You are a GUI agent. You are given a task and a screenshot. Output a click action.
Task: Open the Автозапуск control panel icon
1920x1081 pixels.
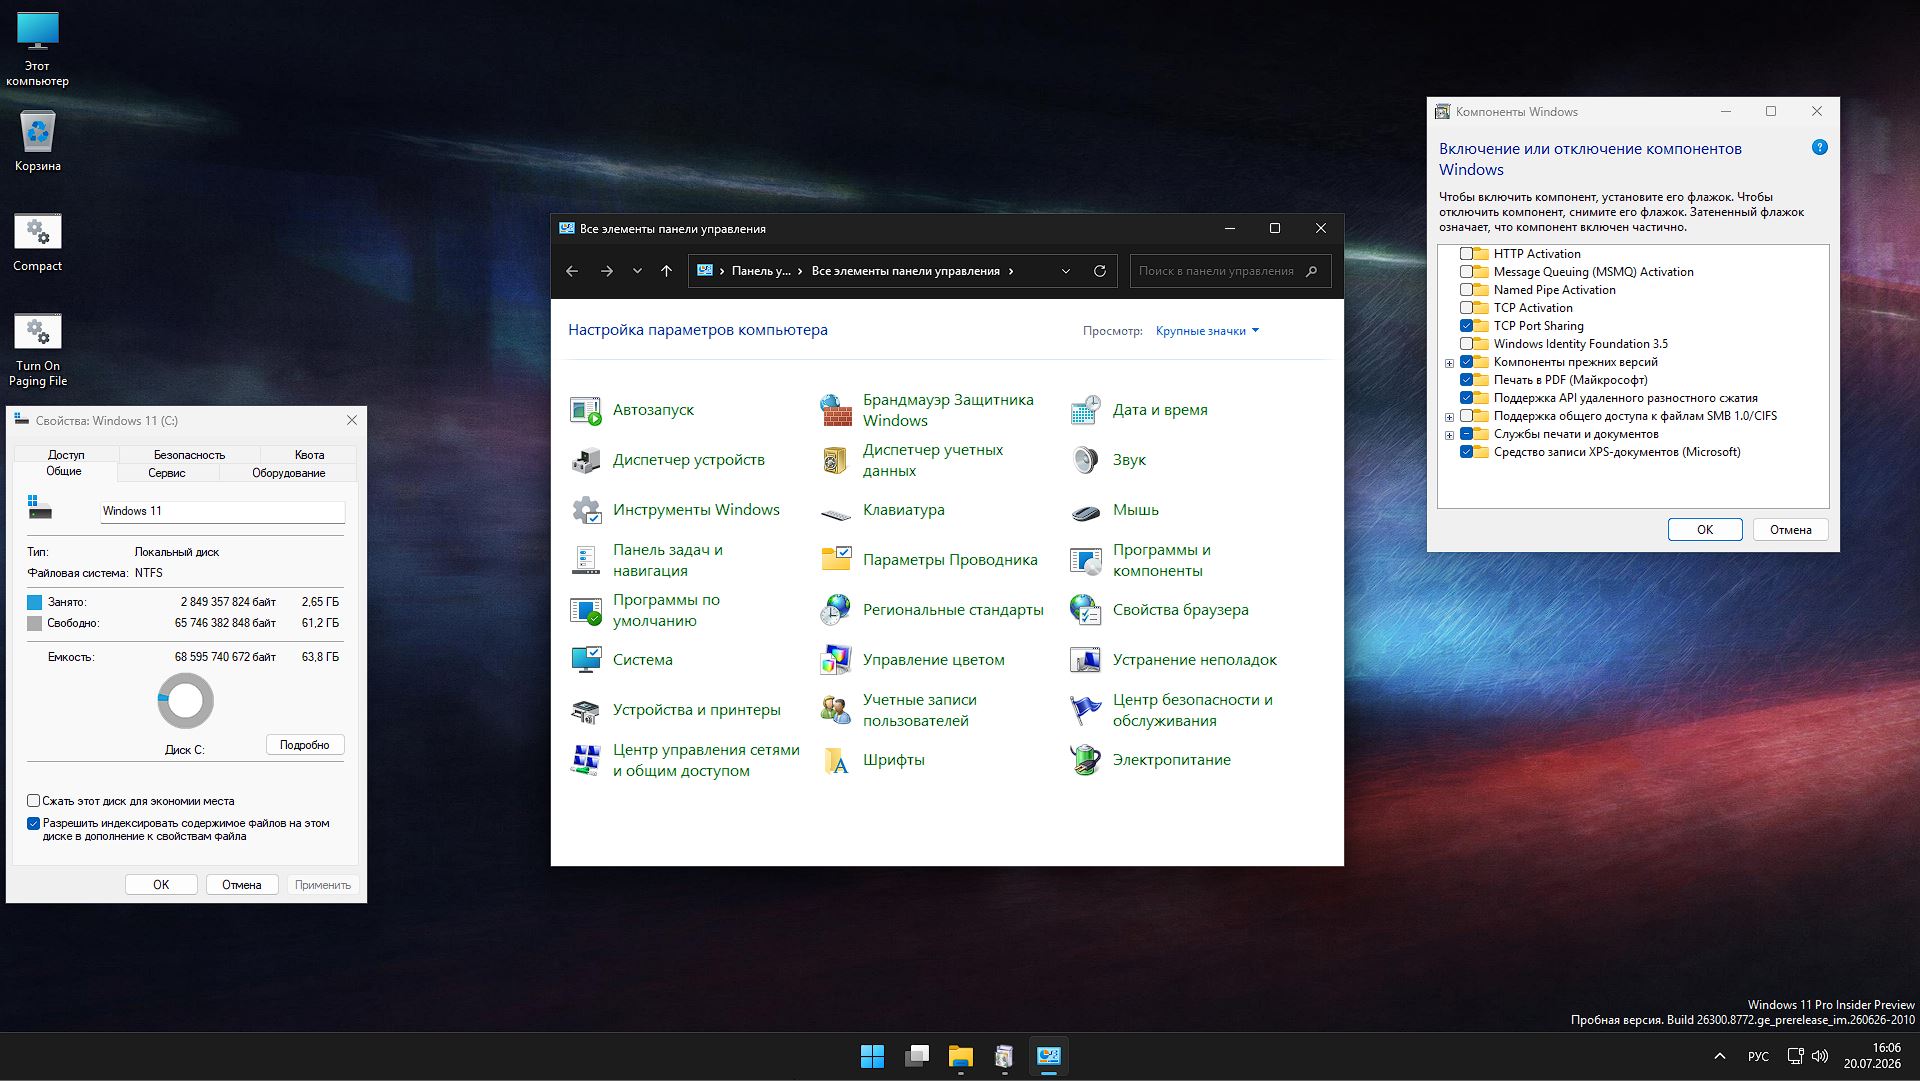pyautogui.click(x=585, y=410)
